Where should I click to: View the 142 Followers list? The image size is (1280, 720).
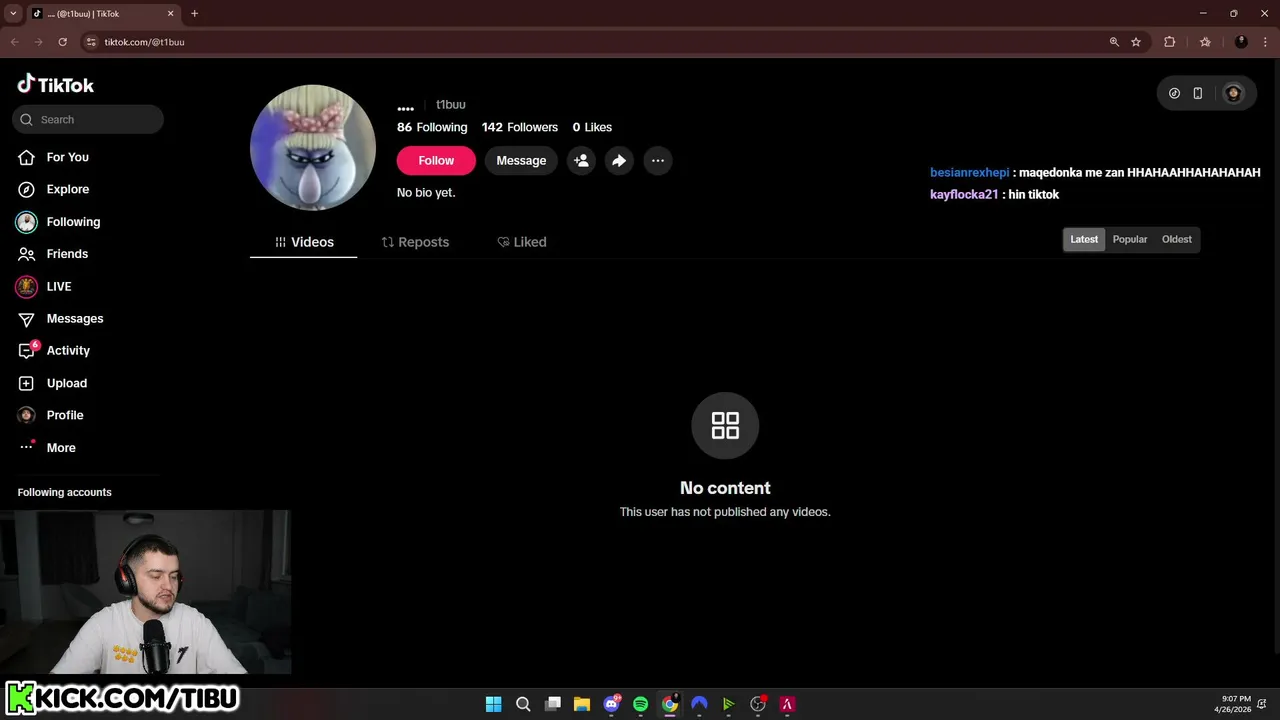[x=520, y=127]
